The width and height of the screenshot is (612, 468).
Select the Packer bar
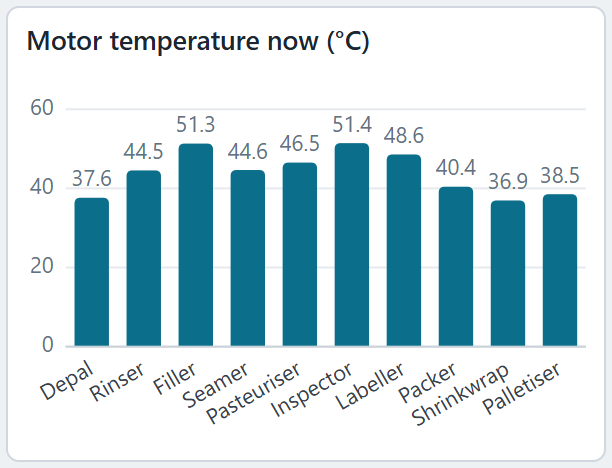click(456, 266)
